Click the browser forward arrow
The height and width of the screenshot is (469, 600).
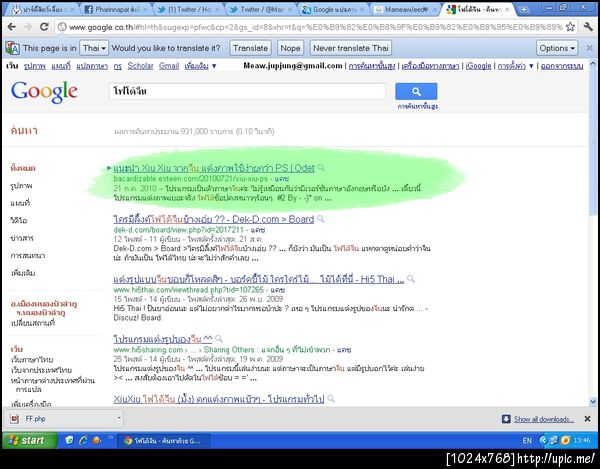[28, 27]
